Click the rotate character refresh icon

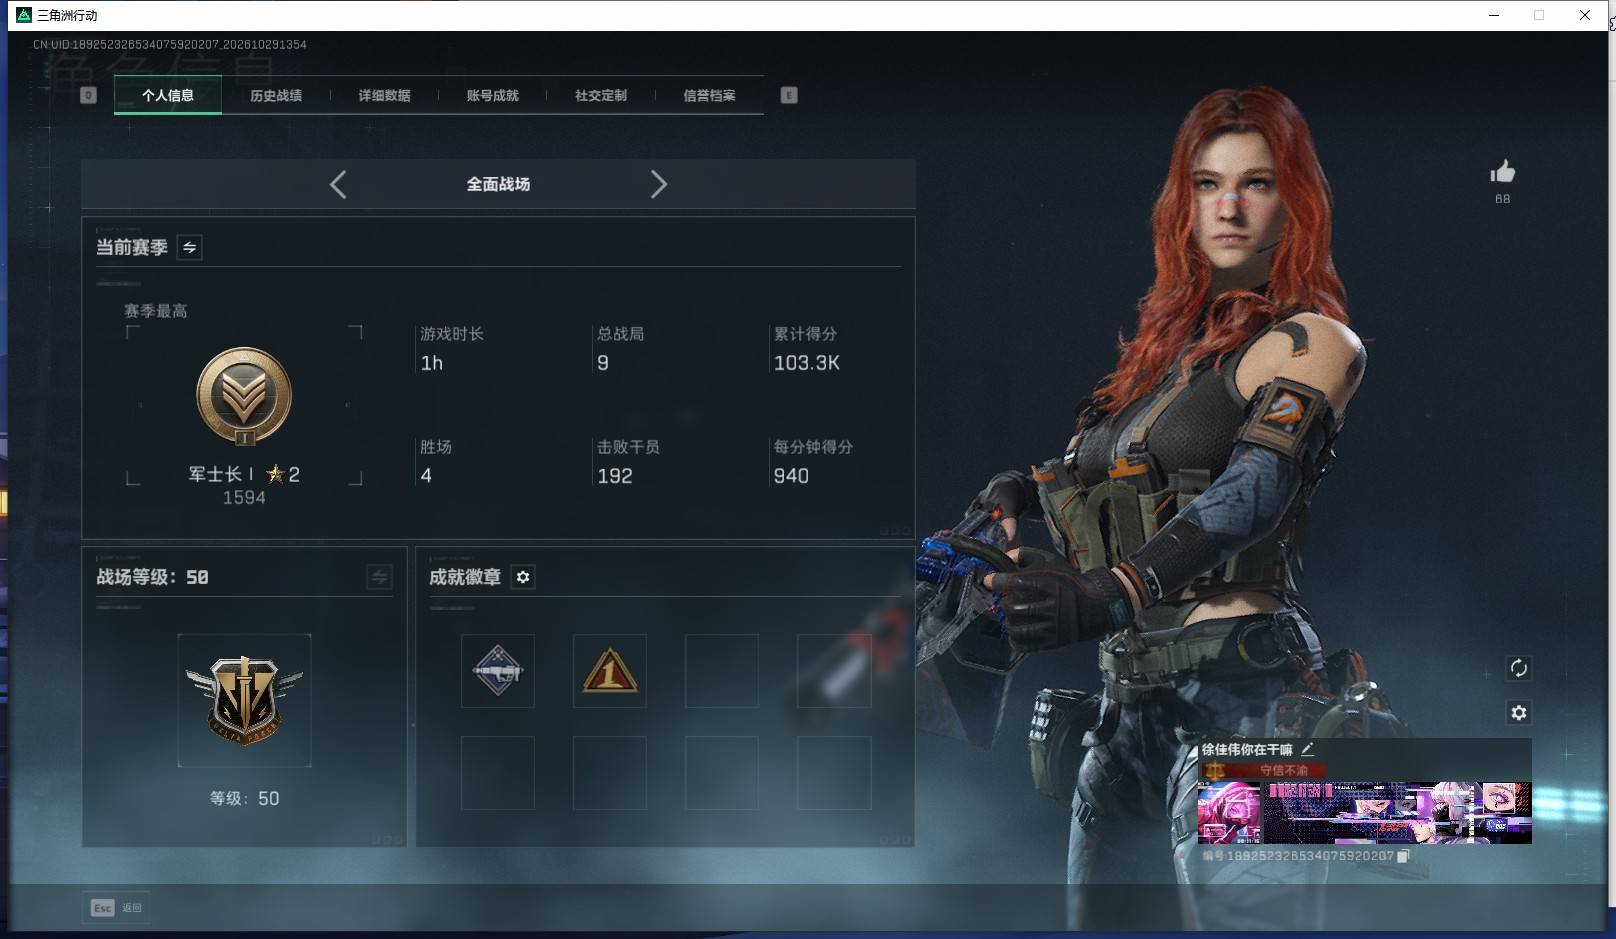click(1518, 668)
